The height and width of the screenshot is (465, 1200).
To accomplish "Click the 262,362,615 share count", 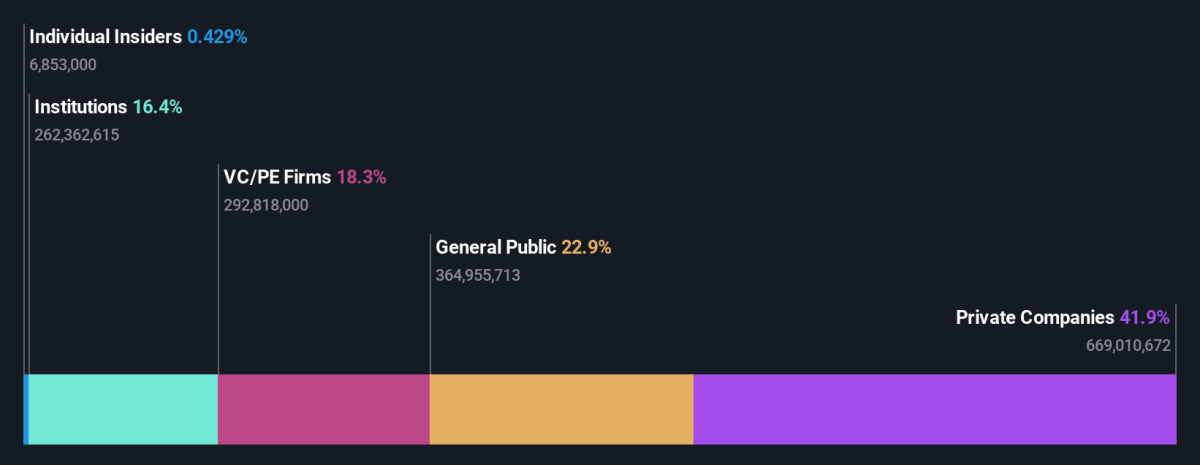I will [x=77, y=135].
